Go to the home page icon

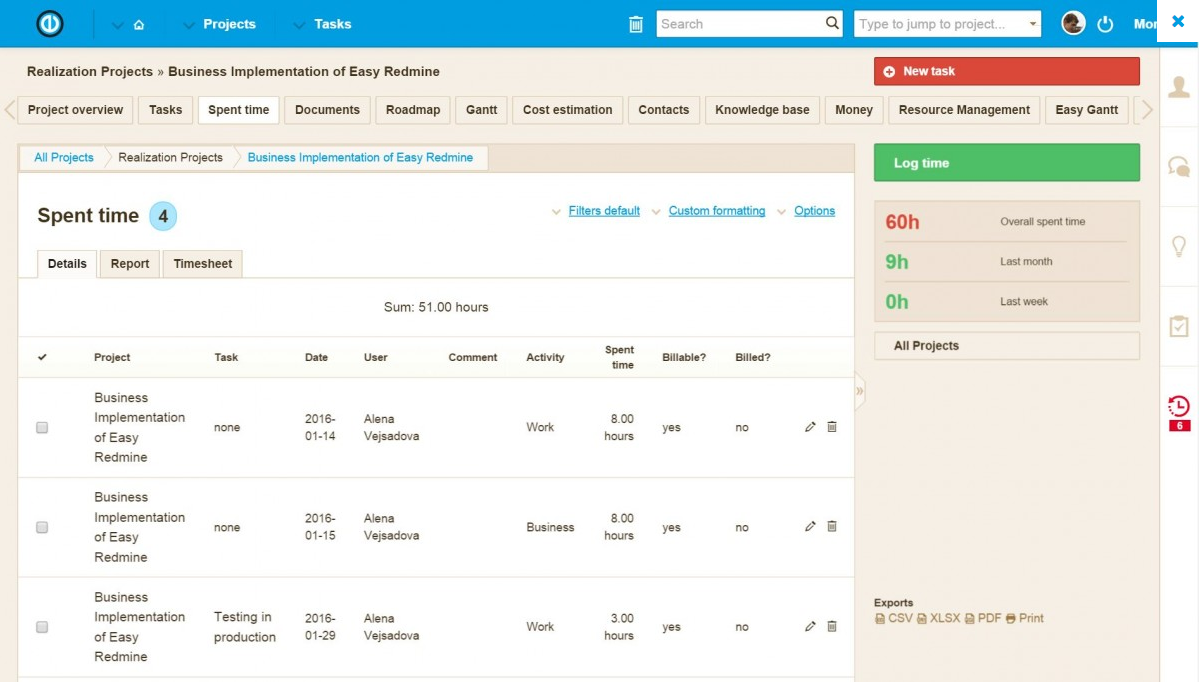(138, 24)
